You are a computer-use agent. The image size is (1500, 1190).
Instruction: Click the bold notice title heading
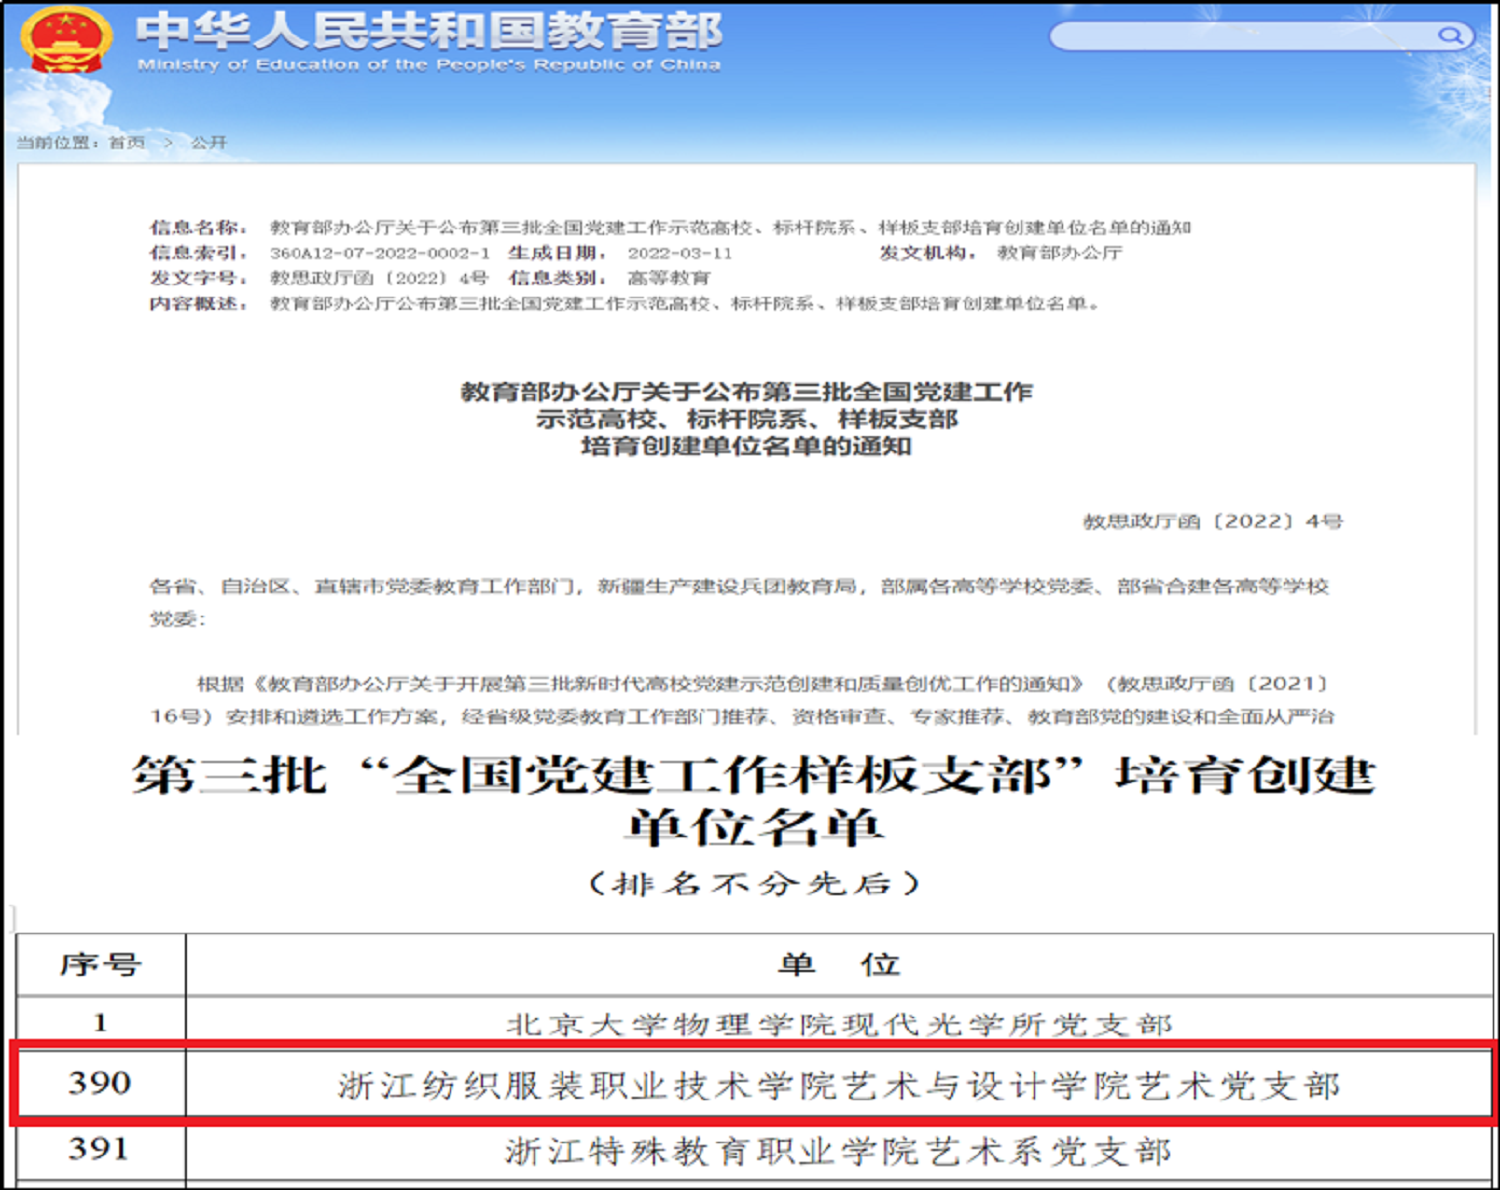point(747,419)
